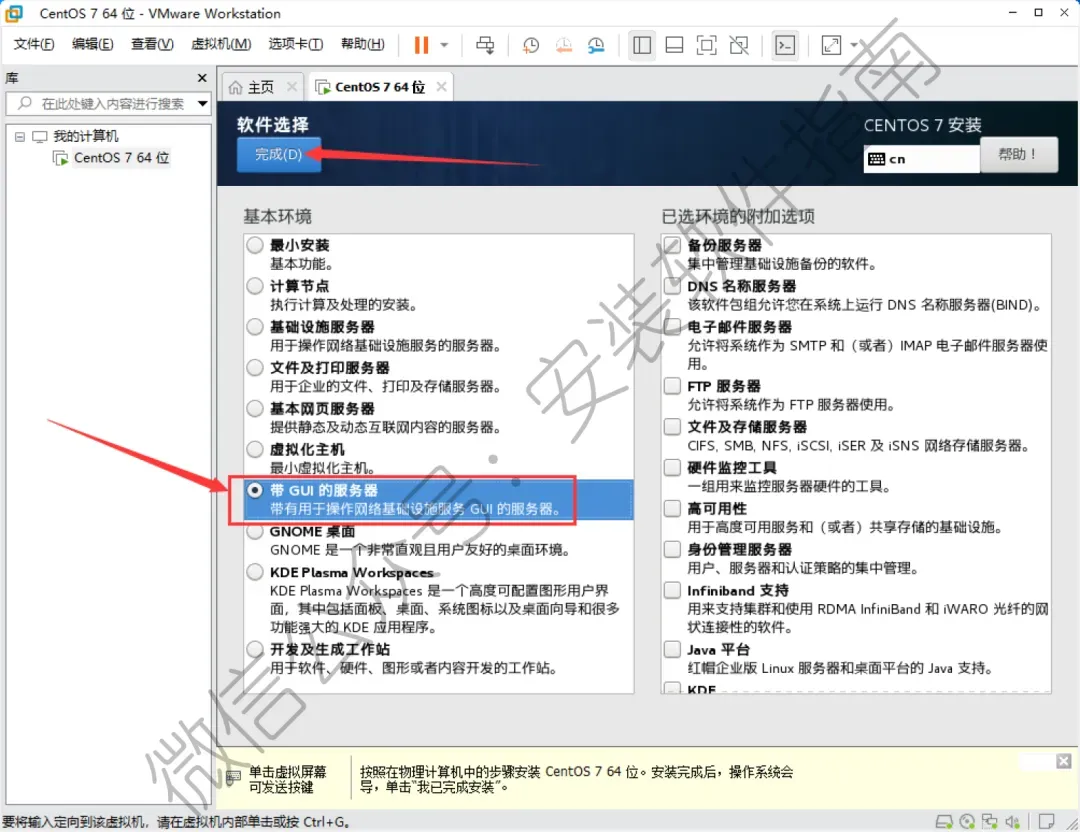Switch to the 主页 tab
This screenshot has height=832, width=1080.
click(x=260, y=87)
